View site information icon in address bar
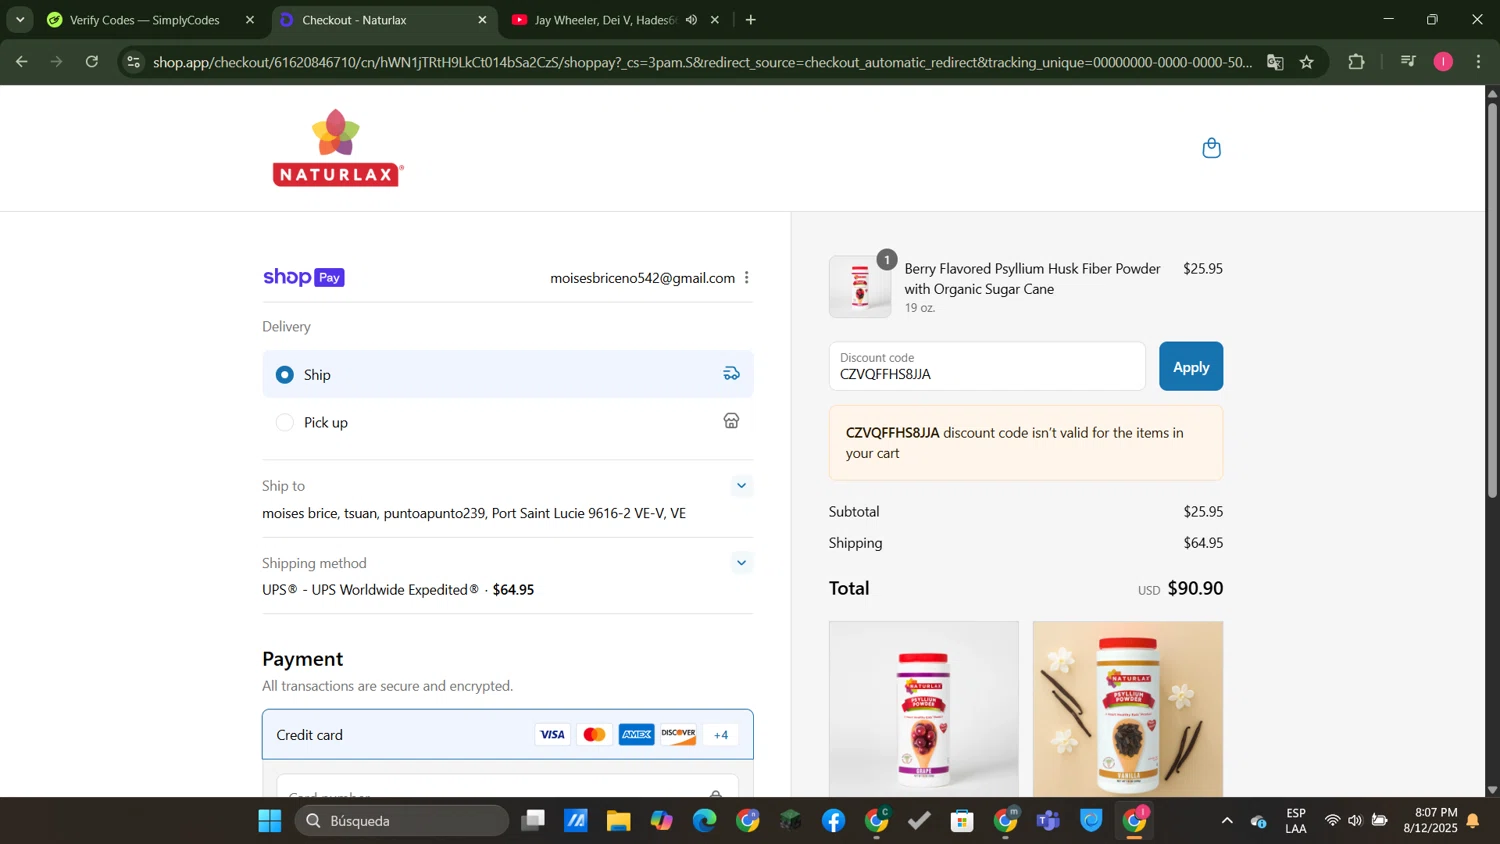Viewport: 1500px width, 844px height. (134, 62)
